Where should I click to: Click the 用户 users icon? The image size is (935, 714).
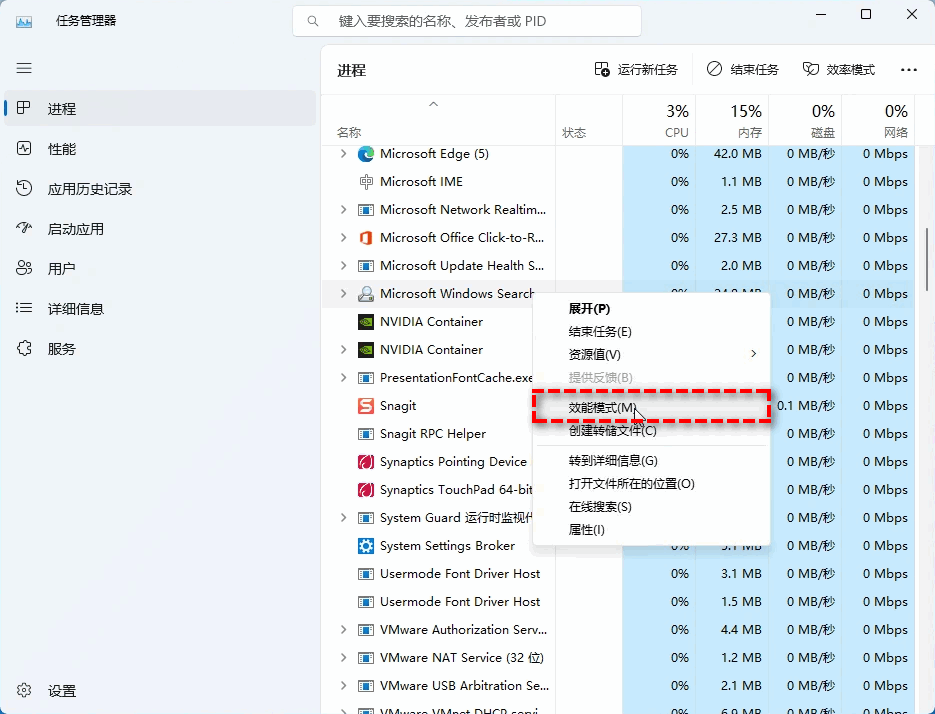click(24, 268)
